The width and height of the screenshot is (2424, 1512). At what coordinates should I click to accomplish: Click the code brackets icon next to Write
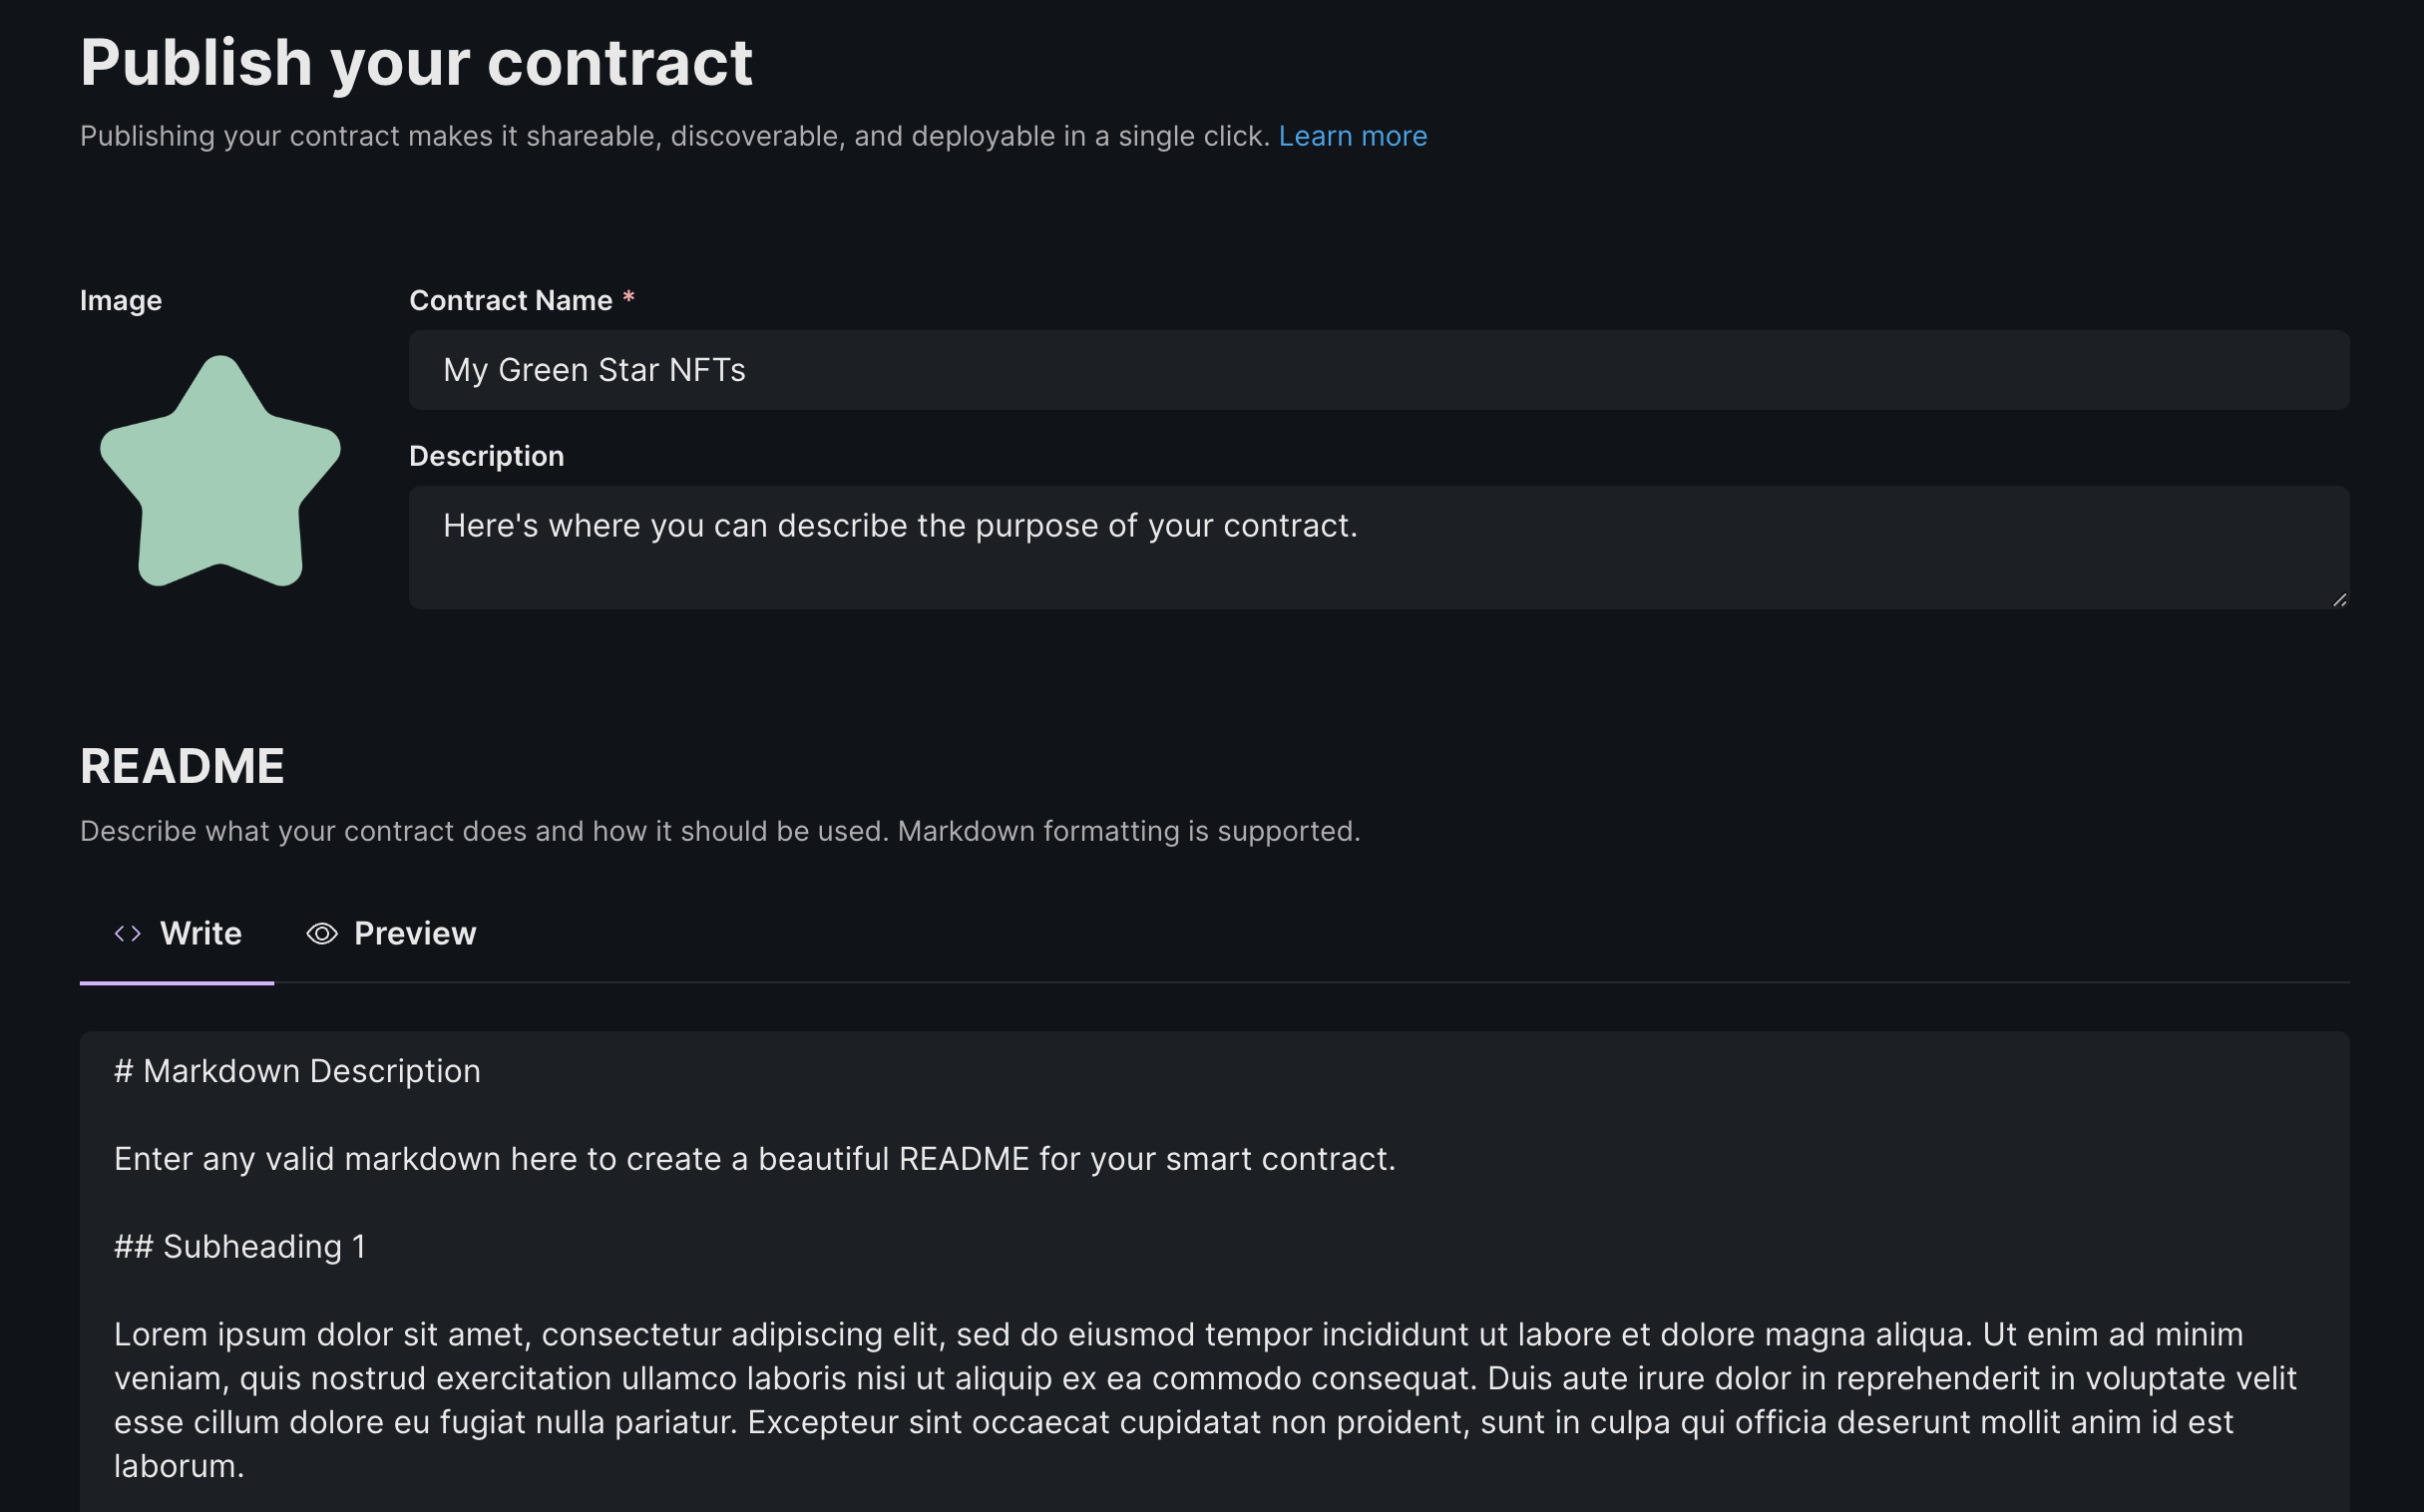(127, 933)
